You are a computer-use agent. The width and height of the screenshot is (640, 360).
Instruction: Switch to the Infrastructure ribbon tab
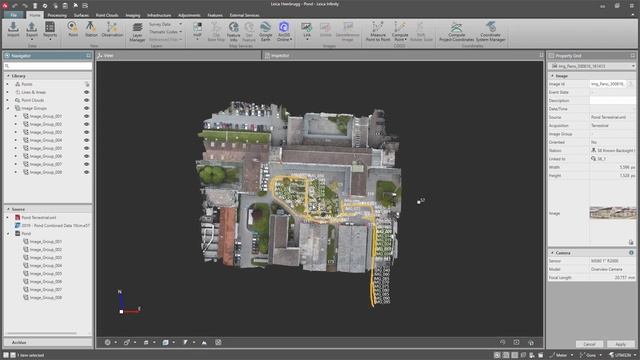[159, 15]
